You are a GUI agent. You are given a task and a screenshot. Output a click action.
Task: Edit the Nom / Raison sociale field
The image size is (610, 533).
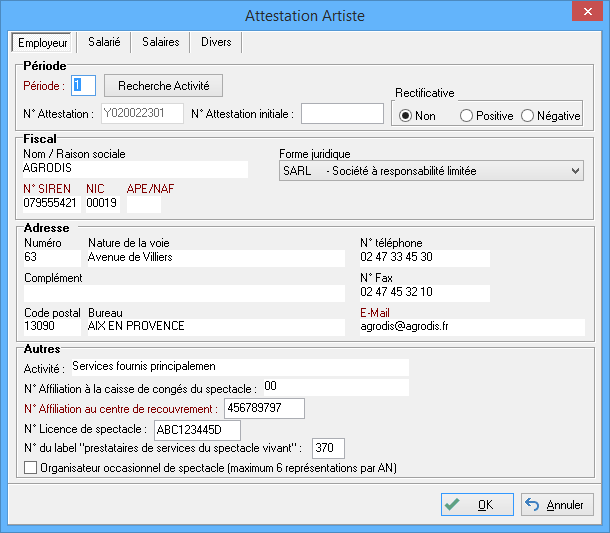pyautogui.click(x=135, y=169)
